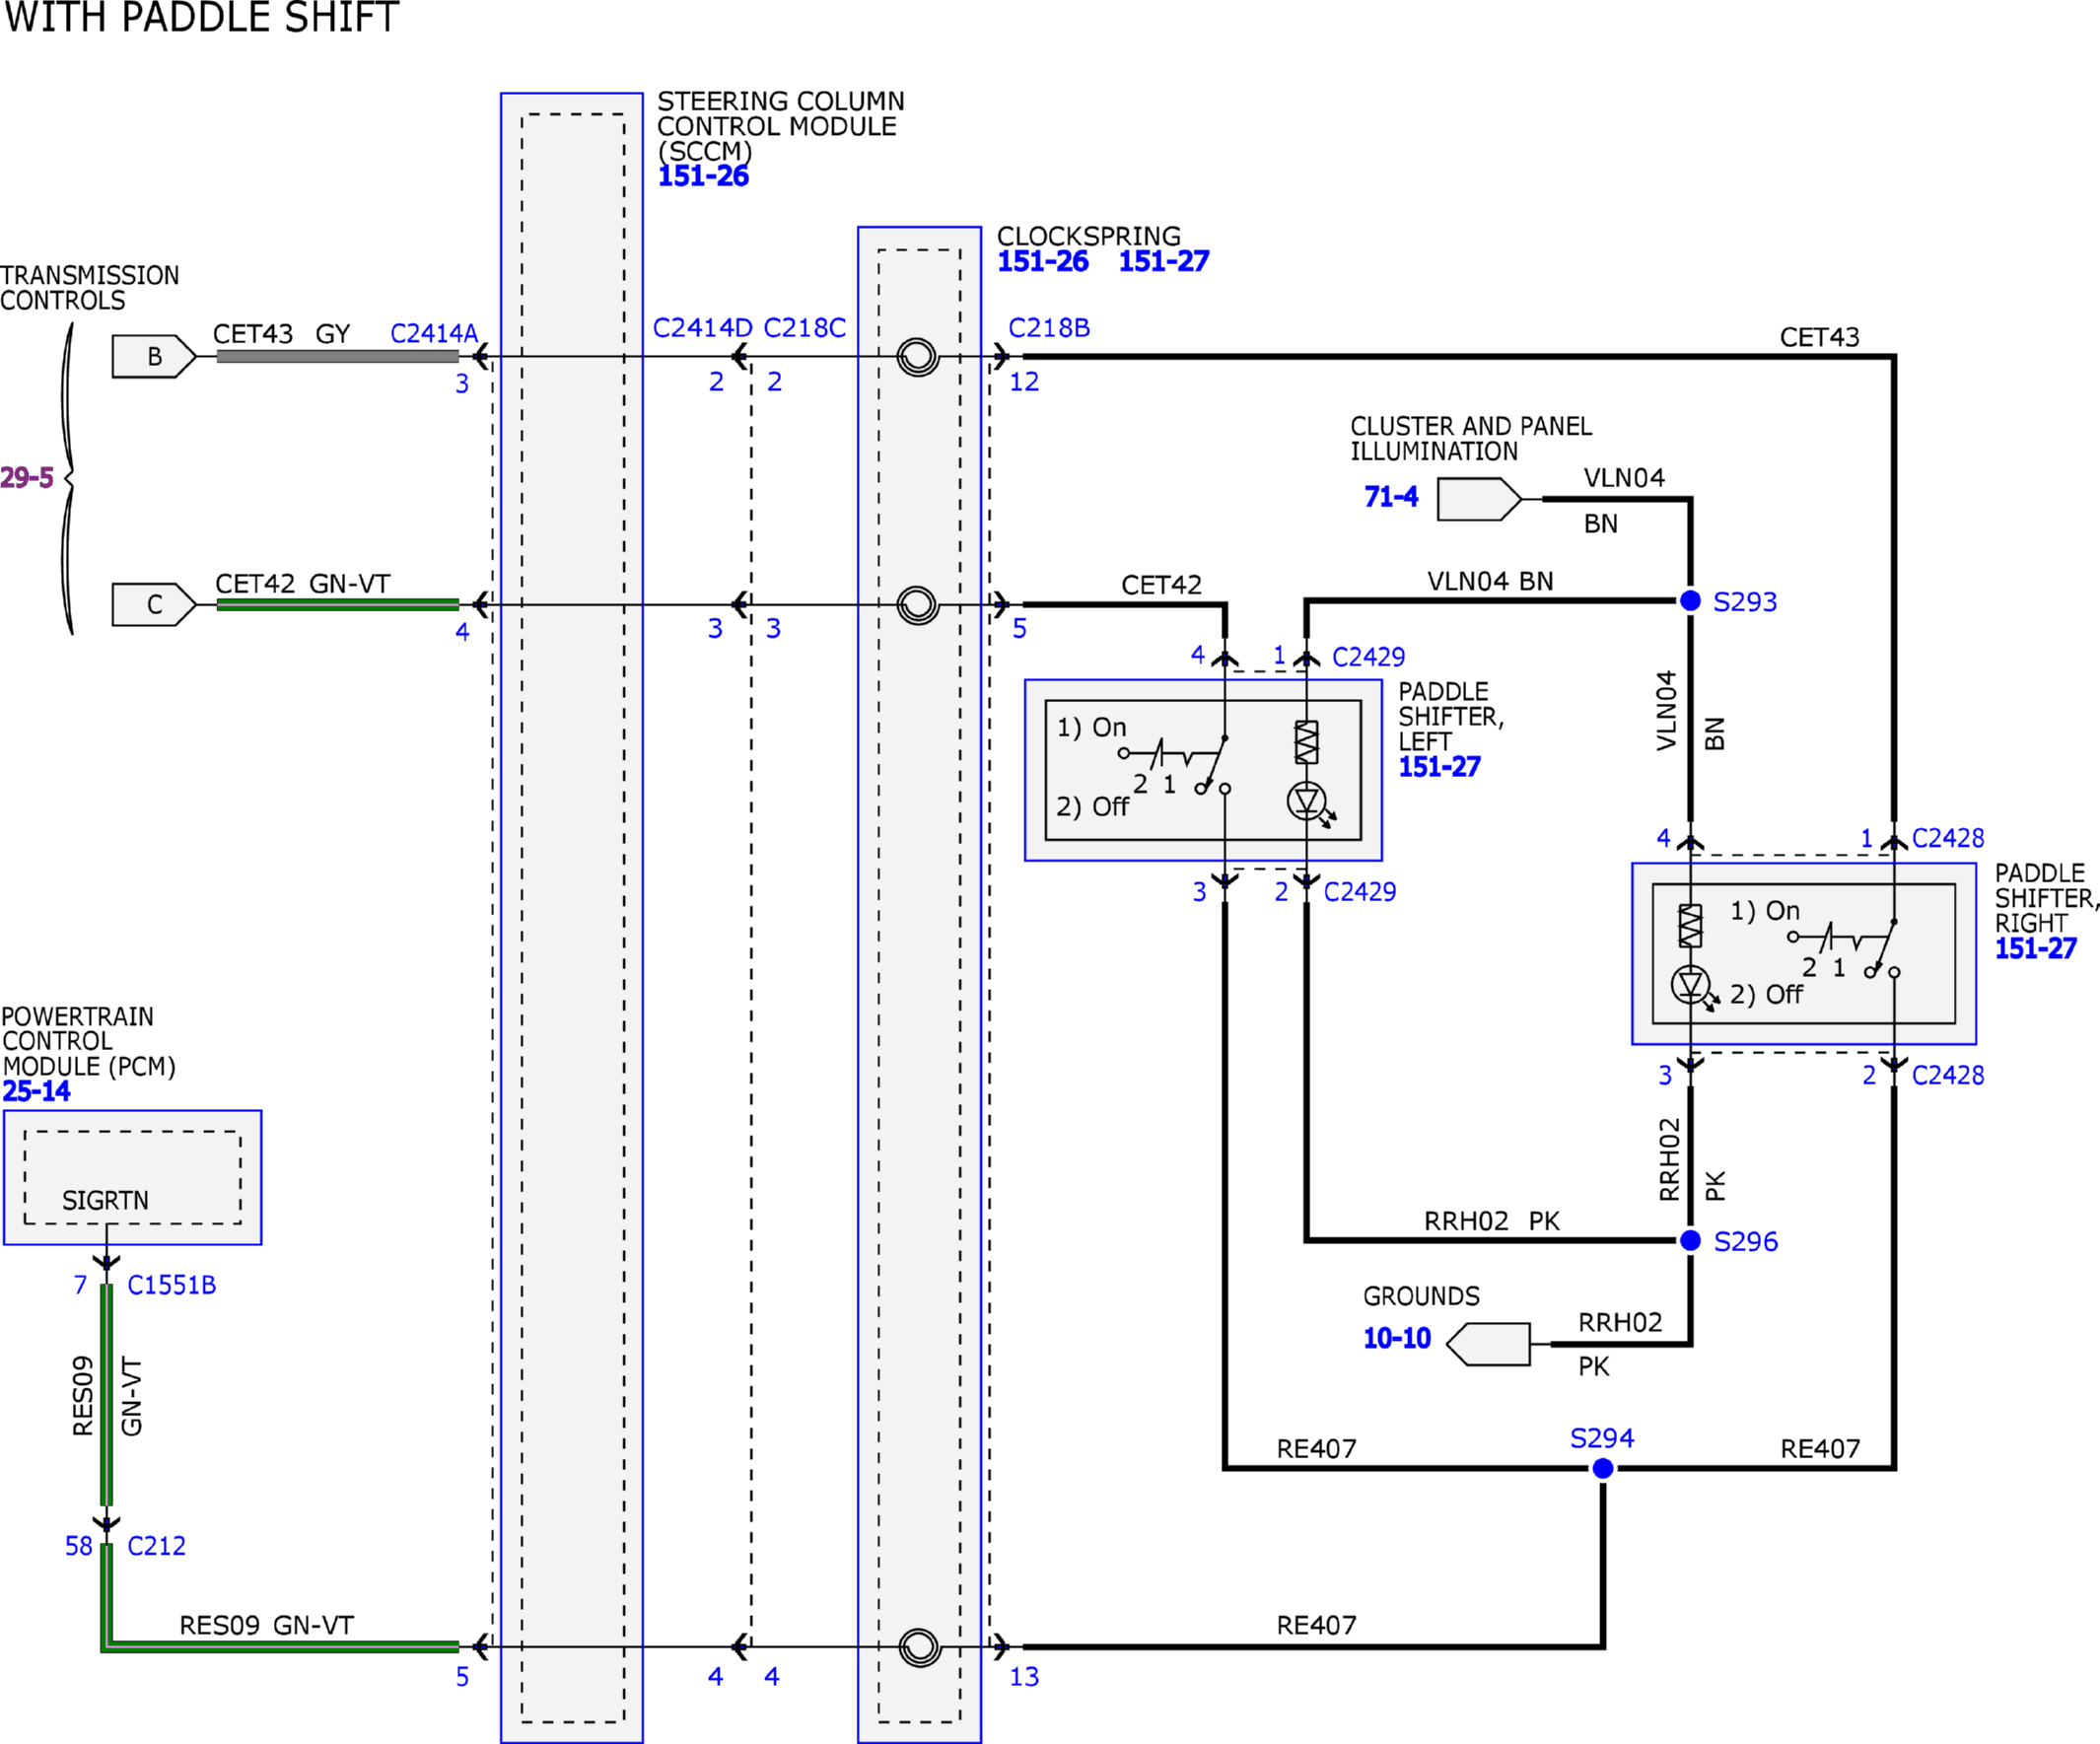The height and width of the screenshot is (1744, 2100).
Task: Open the 71-4 cluster illumination link
Action: click(x=1391, y=496)
